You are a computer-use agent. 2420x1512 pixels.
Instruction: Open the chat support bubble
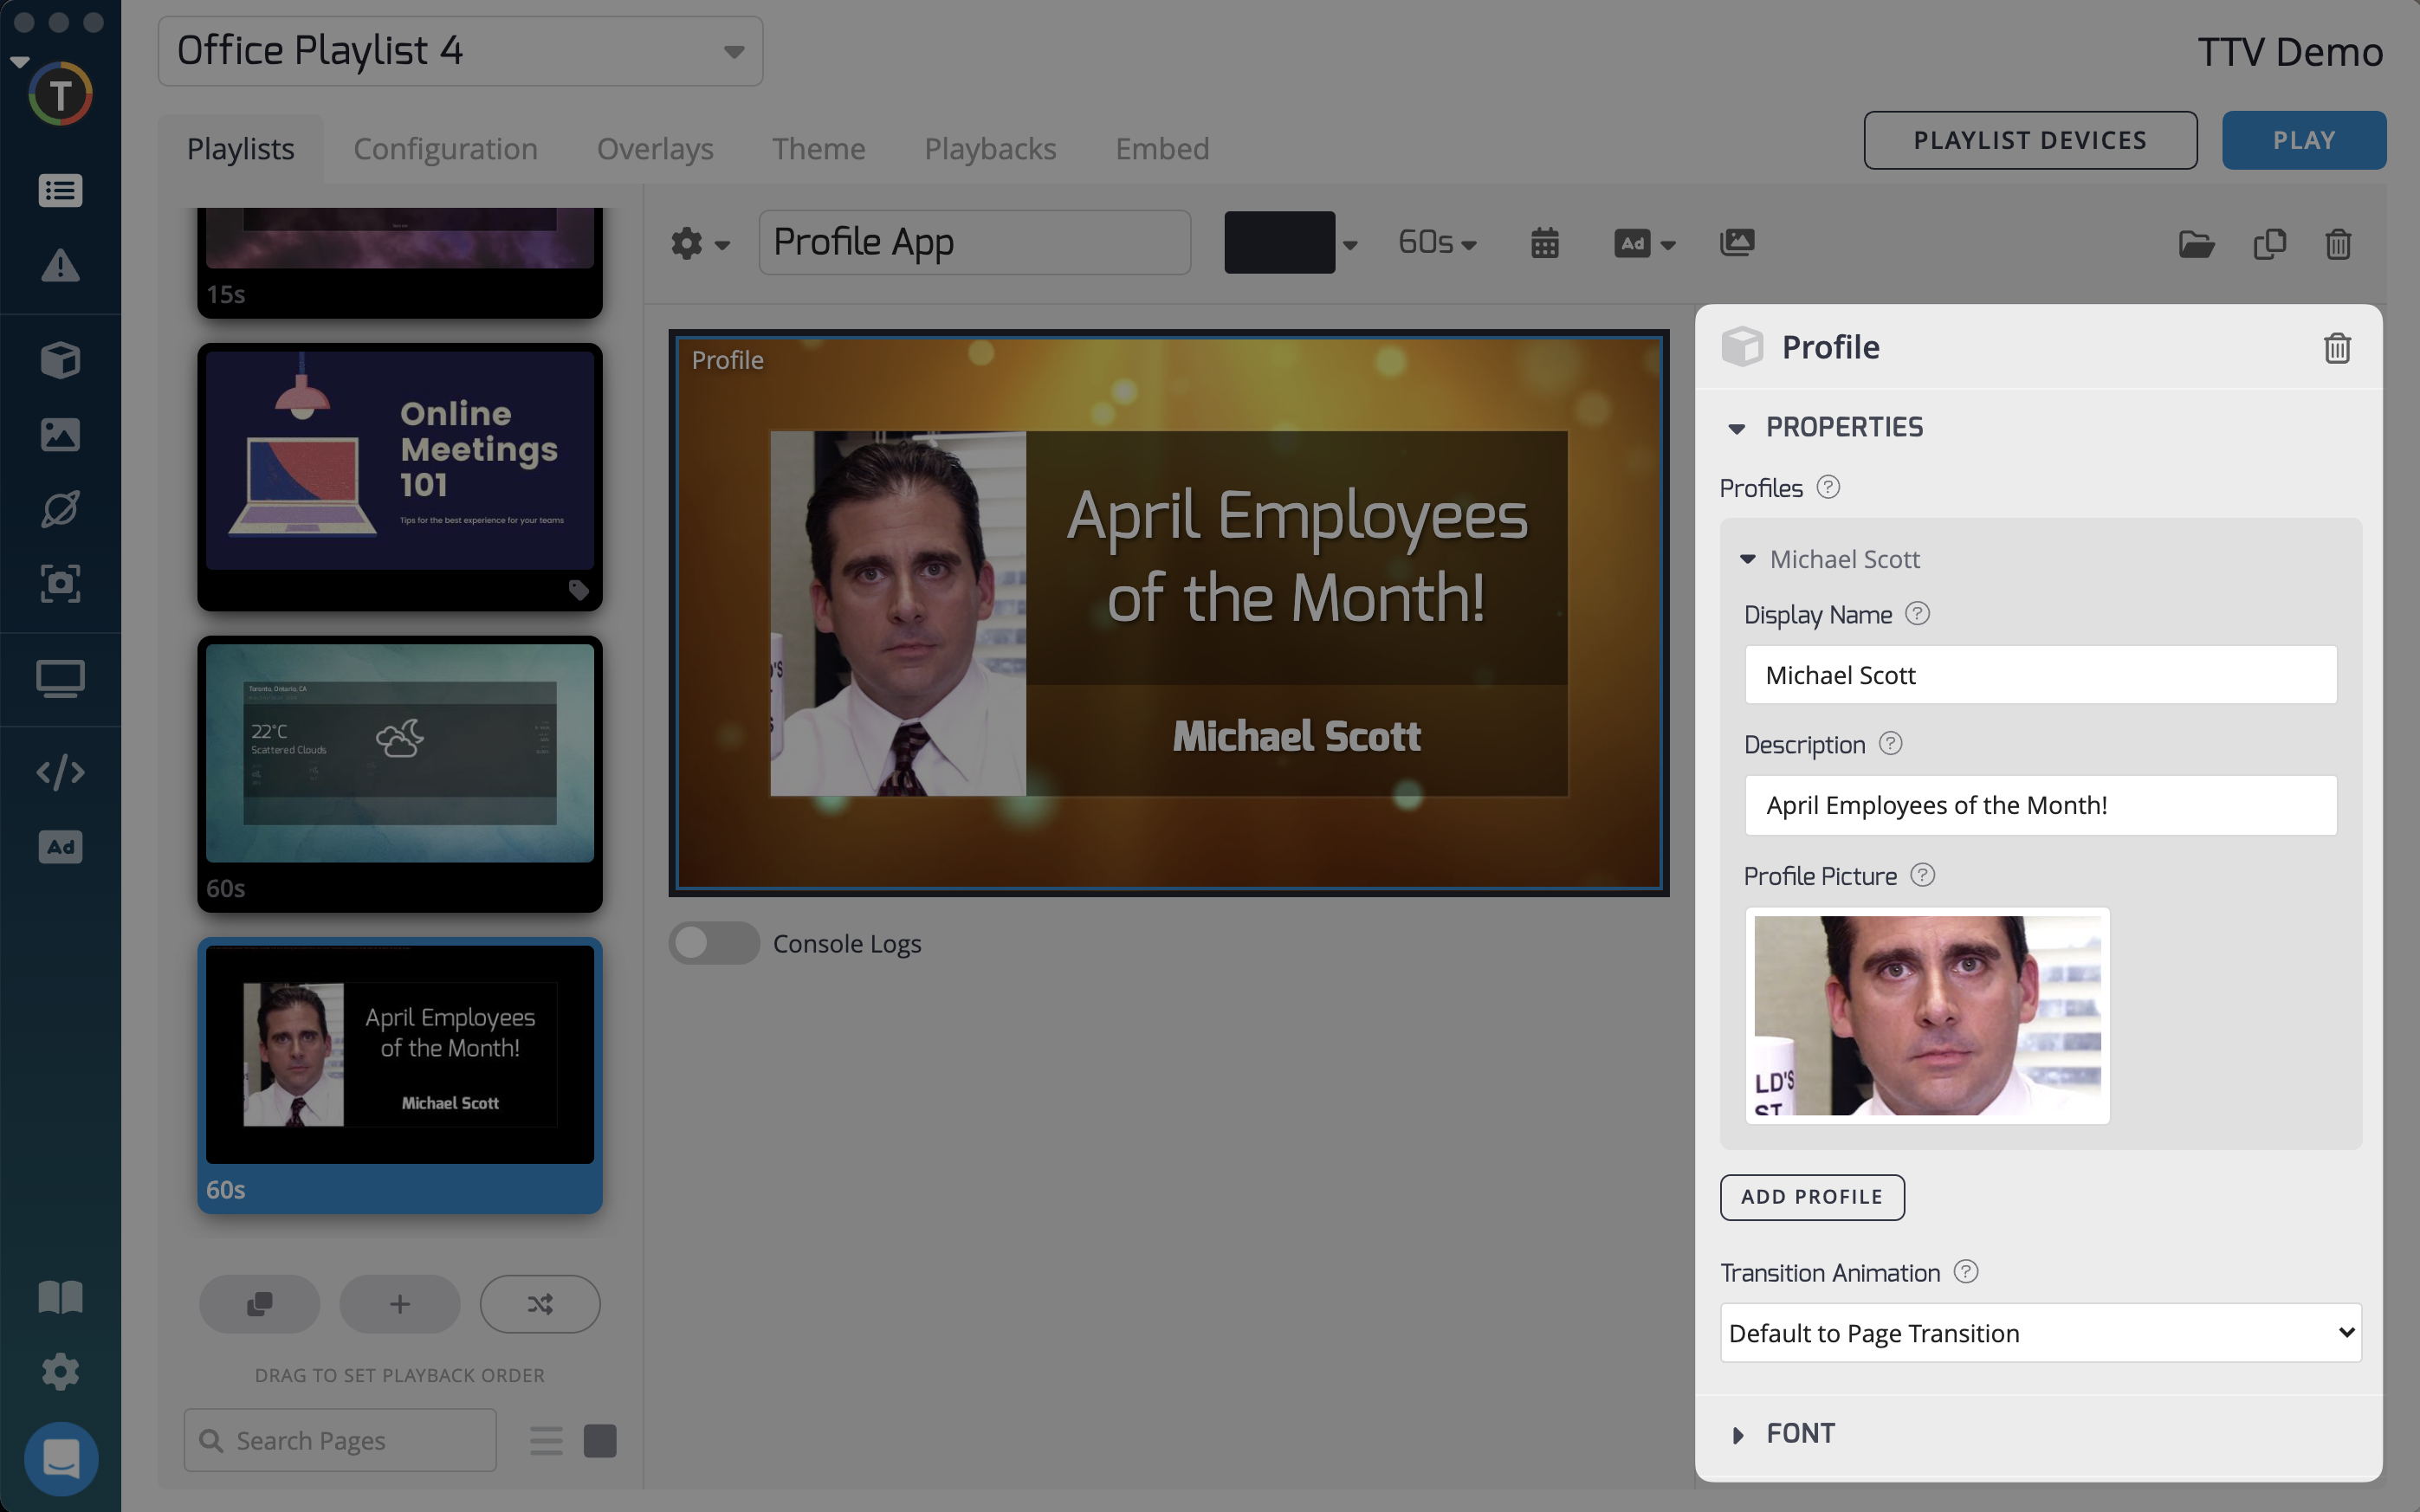pyautogui.click(x=61, y=1458)
